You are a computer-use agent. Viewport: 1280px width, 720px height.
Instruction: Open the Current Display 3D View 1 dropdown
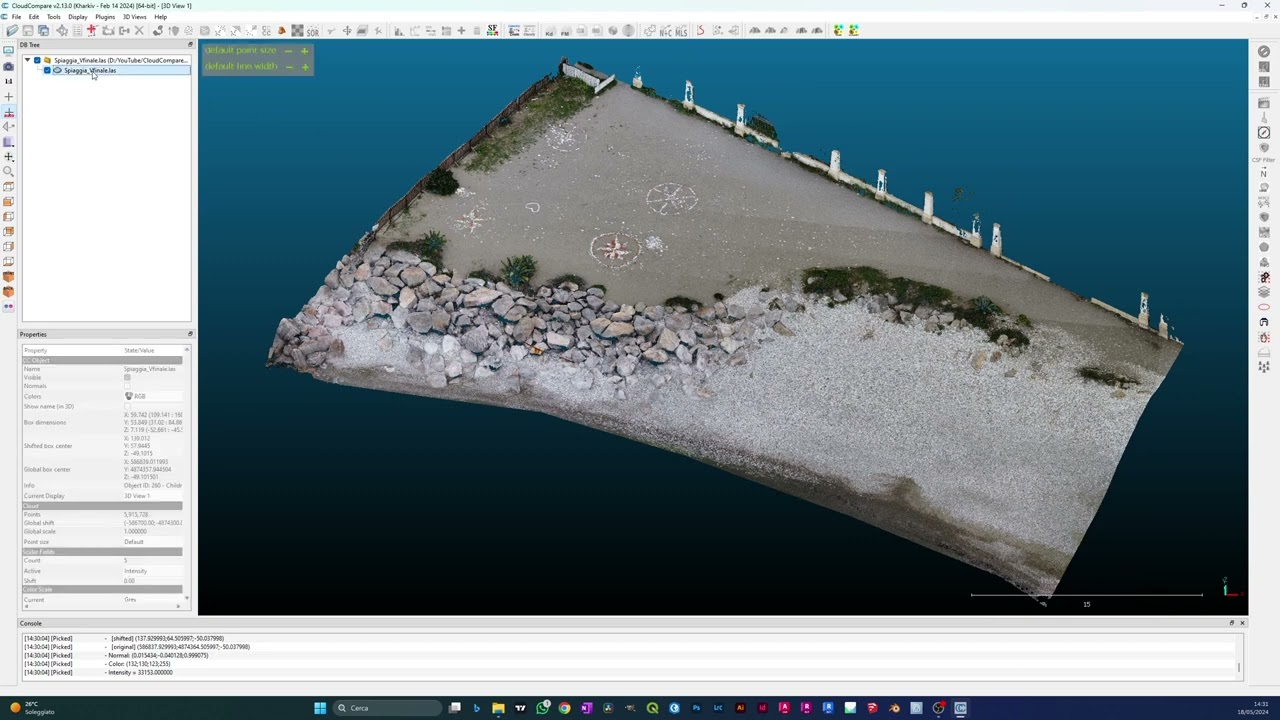(153, 496)
